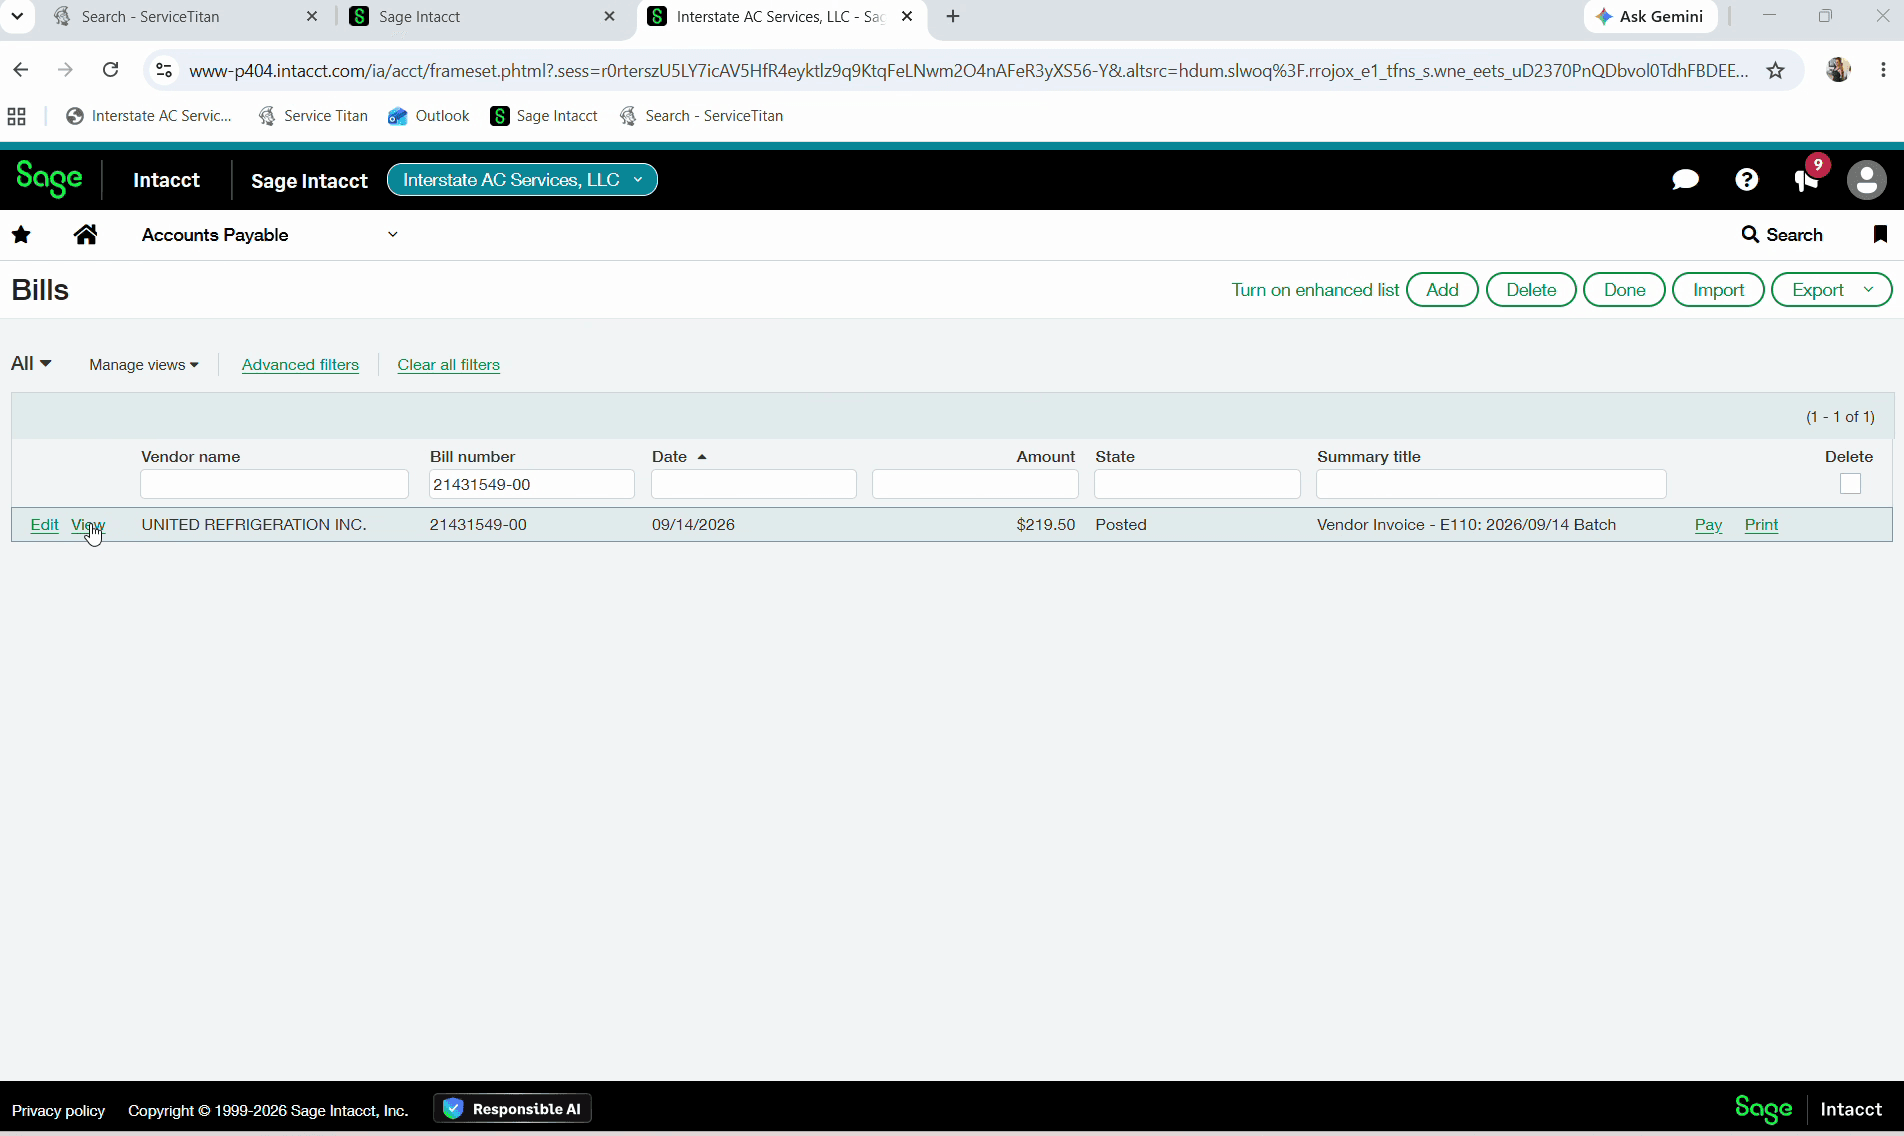
Task: Expand the Interstate AC Services, LLC dropdown
Action: [522, 180]
